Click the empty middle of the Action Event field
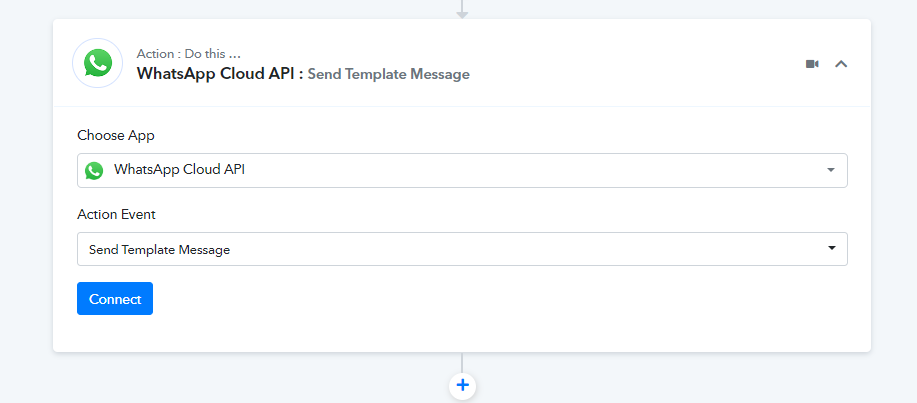This screenshot has width=917, height=403. pos(526,249)
